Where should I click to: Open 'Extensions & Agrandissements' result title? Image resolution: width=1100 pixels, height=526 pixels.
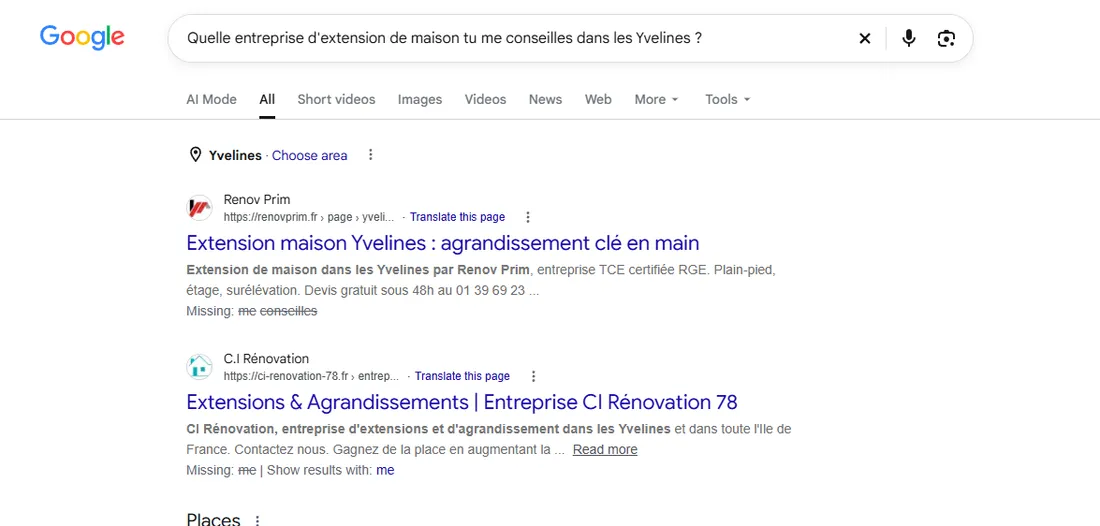(x=462, y=403)
